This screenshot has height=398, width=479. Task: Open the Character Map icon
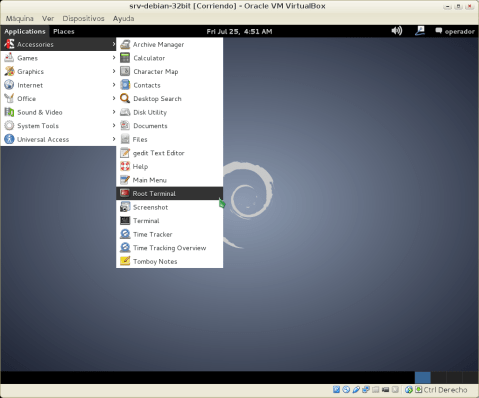point(125,71)
